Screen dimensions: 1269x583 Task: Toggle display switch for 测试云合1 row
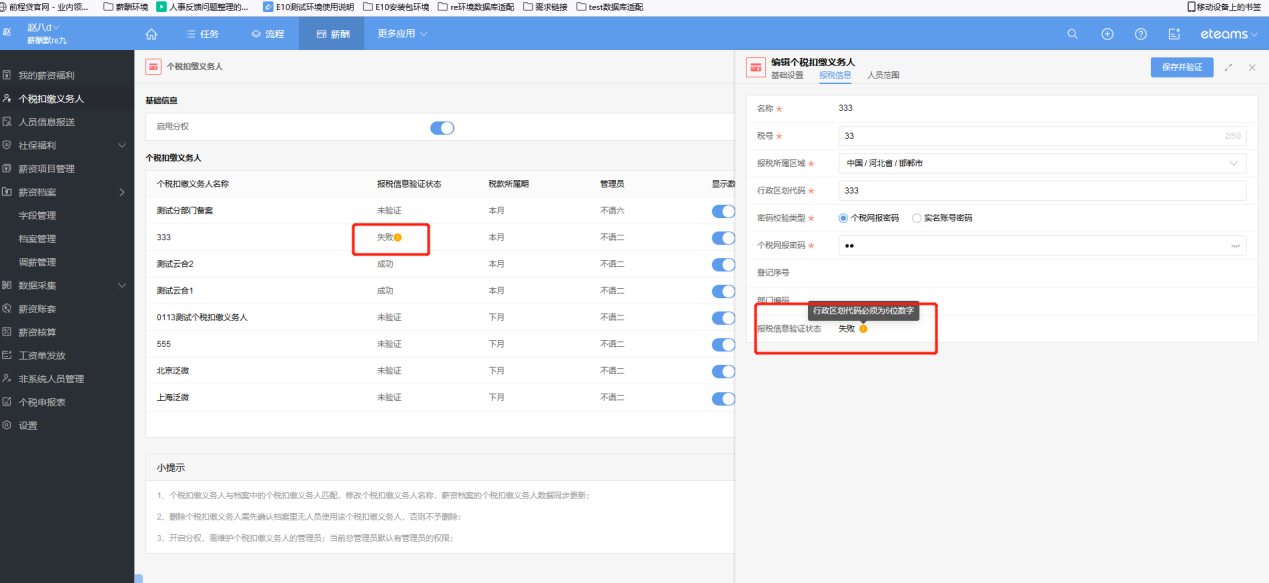click(x=723, y=290)
